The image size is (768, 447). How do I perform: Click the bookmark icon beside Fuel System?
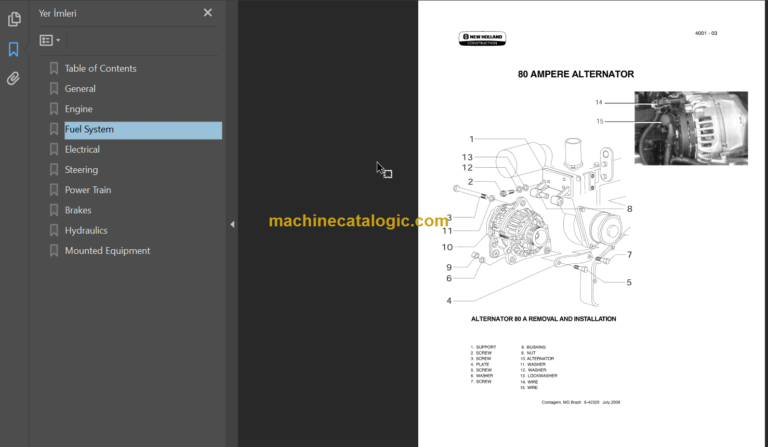(x=54, y=129)
